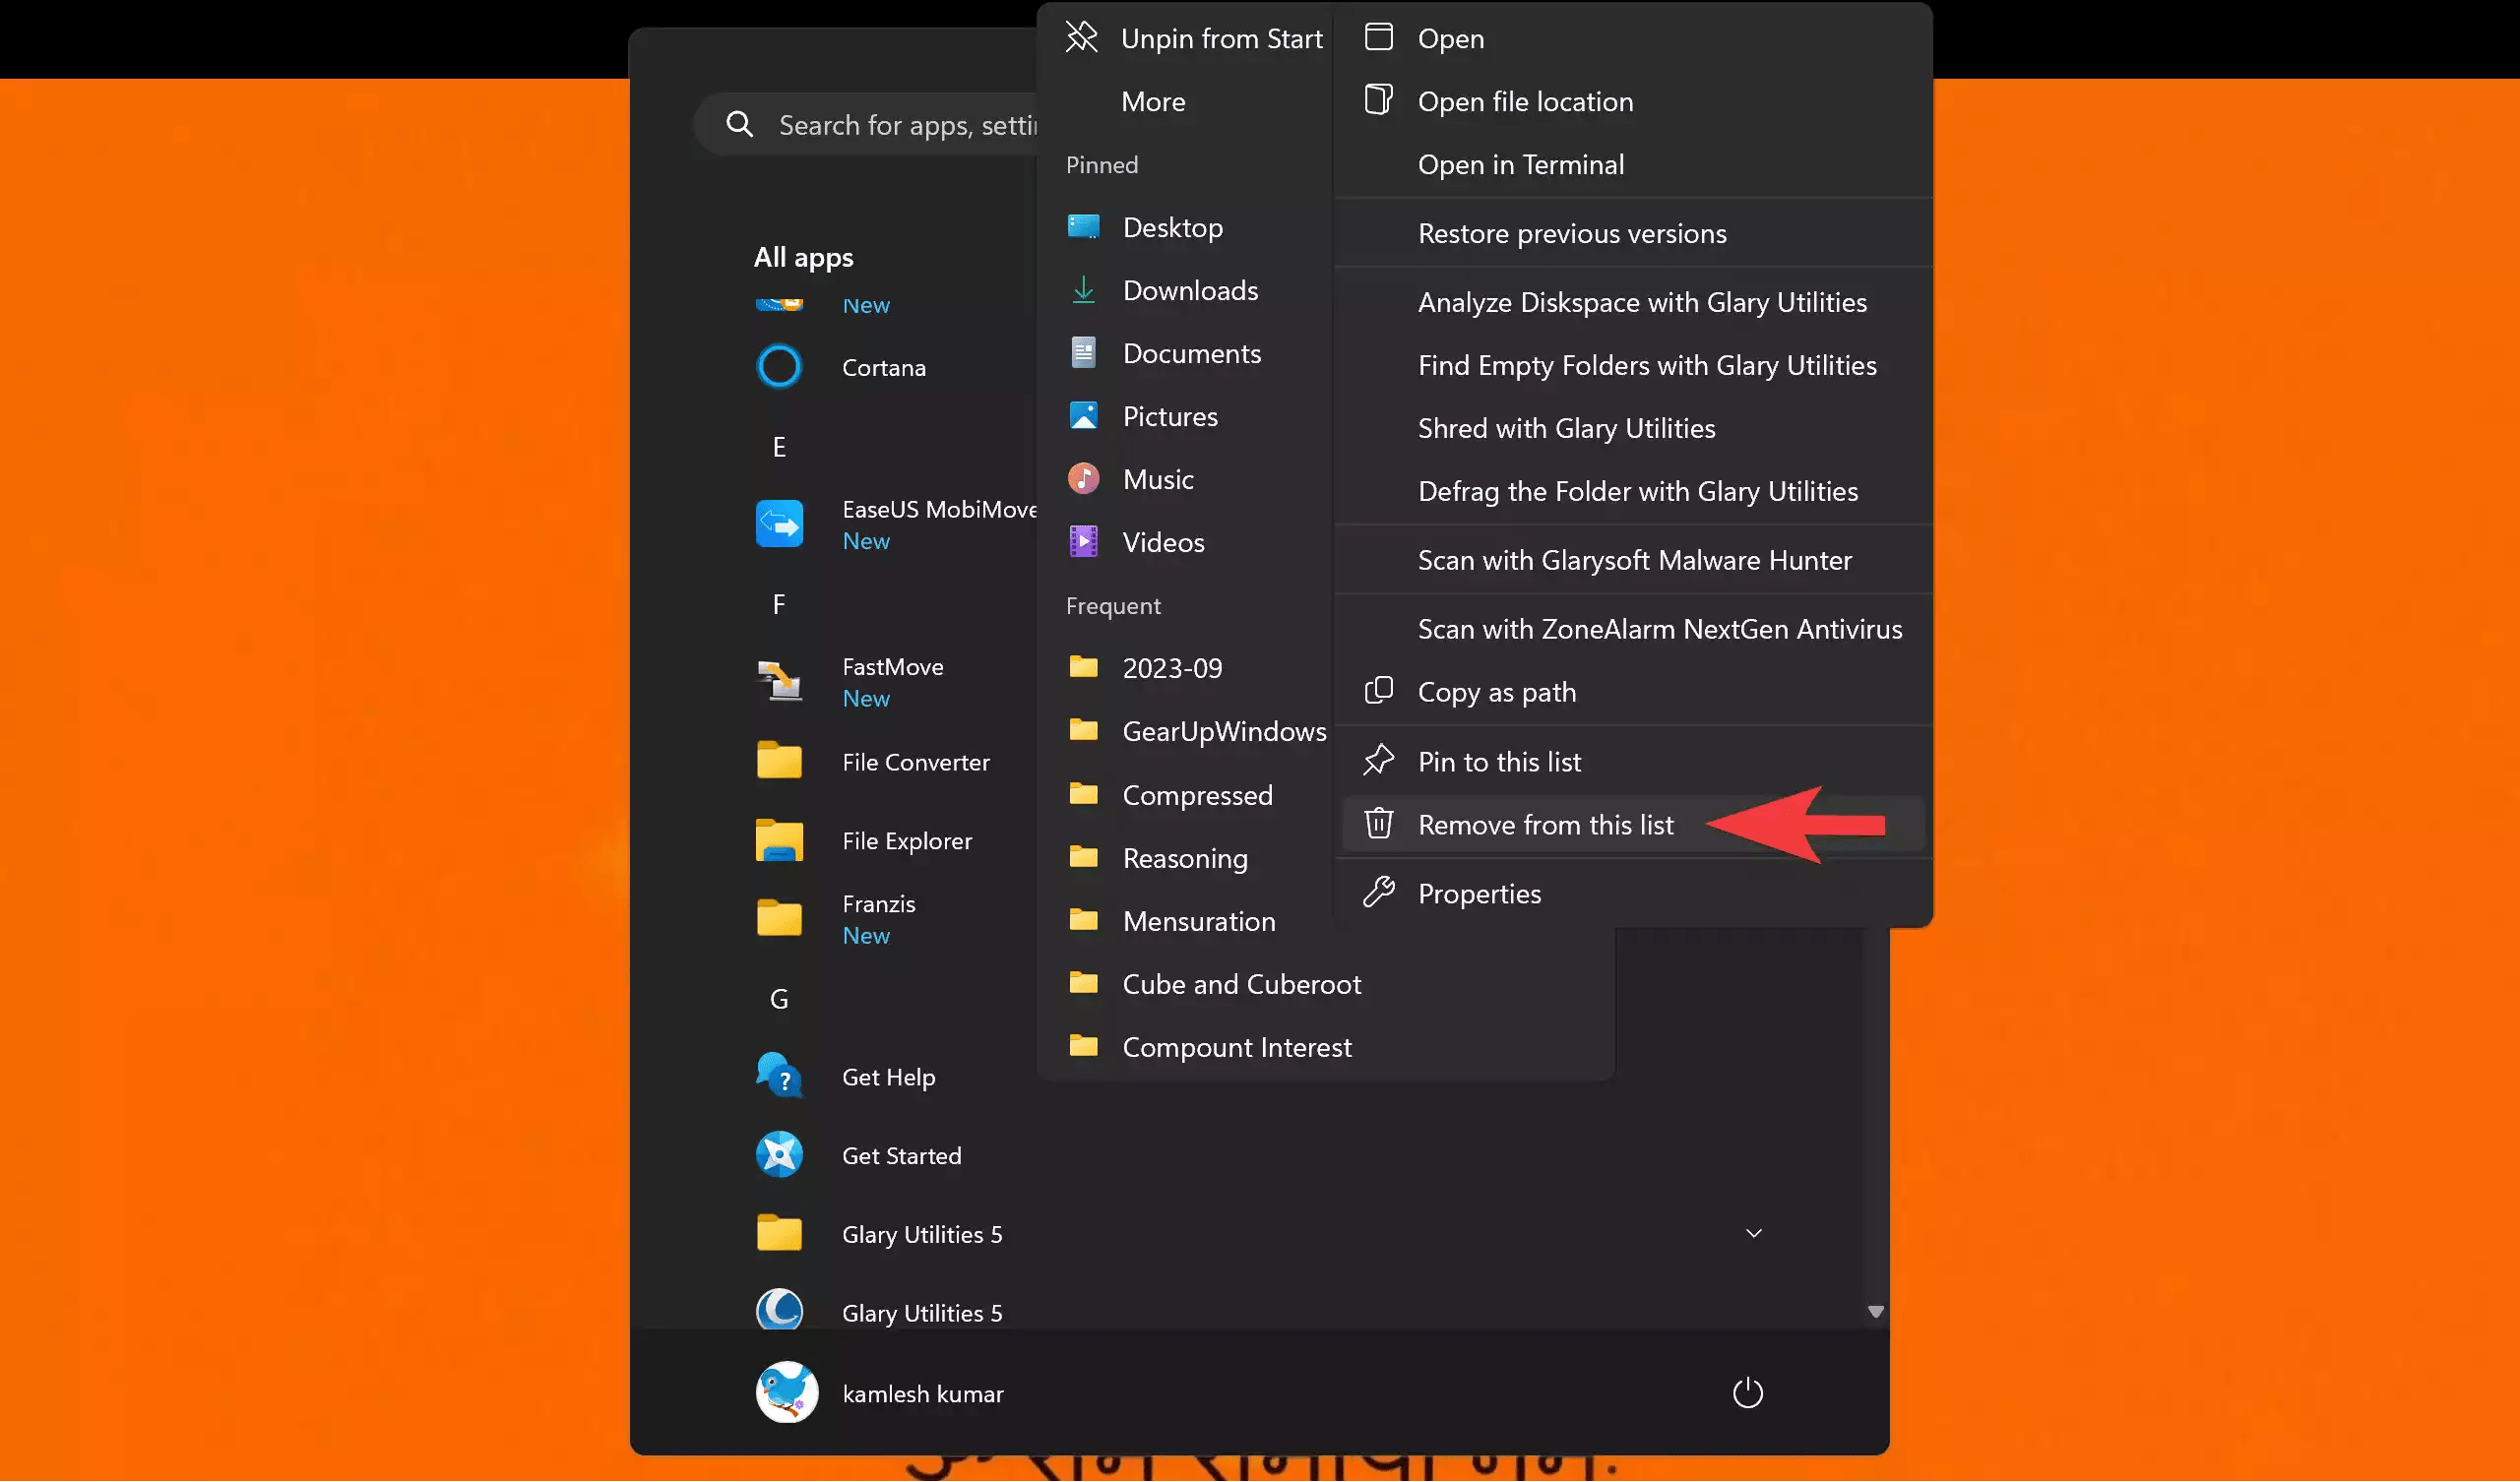Launch the Get Started app
The image size is (2520, 1482).
coord(902,1155)
